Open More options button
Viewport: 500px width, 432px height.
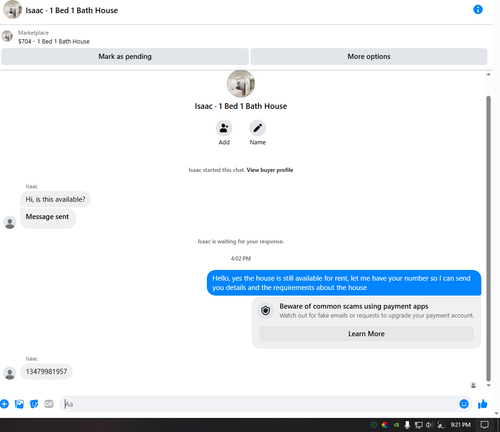[x=369, y=56]
